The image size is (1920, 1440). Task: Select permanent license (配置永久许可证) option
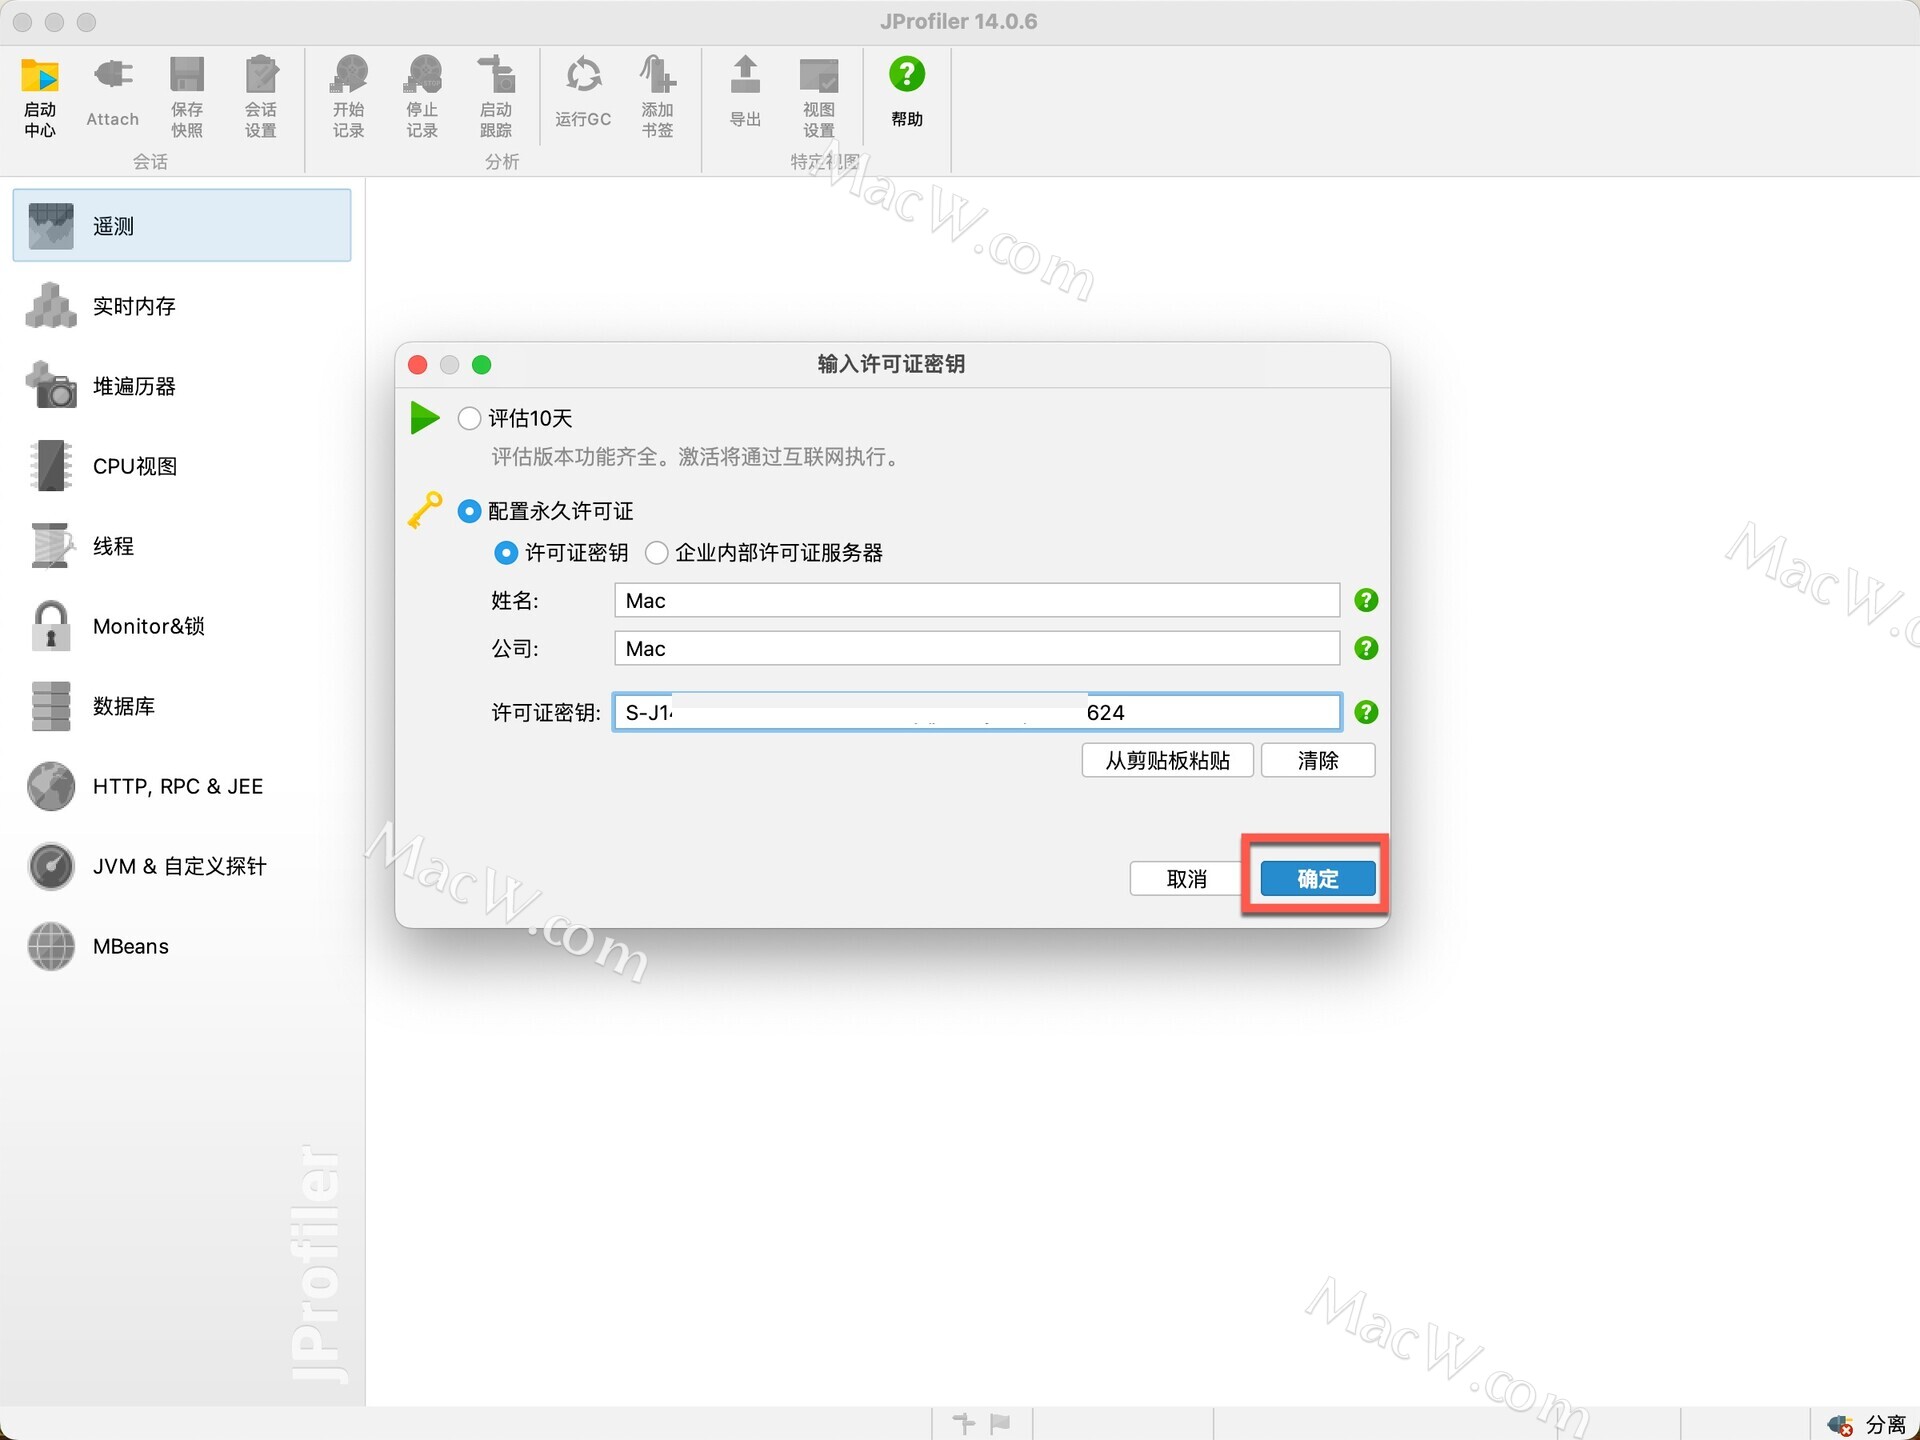[x=469, y=511]
